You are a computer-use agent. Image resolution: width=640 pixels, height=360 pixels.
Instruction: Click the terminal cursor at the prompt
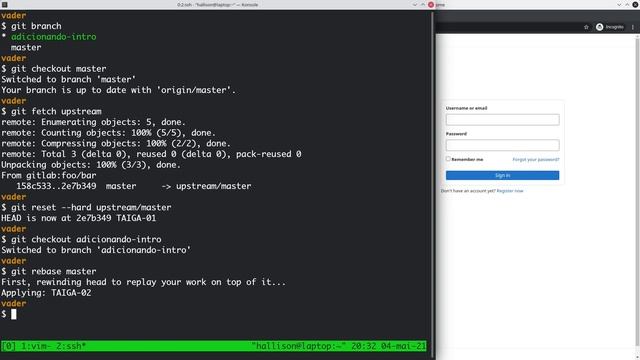pyautogui.click(x=13, y=314)
